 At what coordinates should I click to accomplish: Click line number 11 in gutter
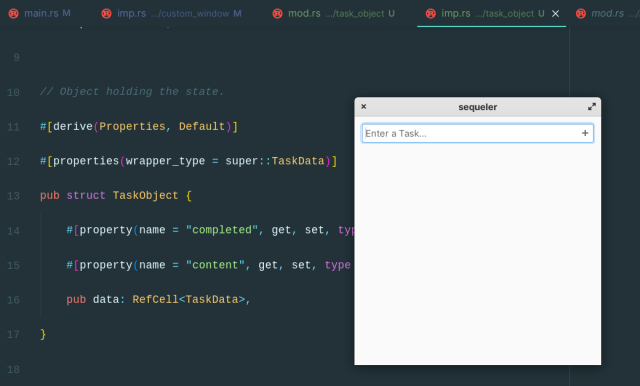[x=13, y=127]
